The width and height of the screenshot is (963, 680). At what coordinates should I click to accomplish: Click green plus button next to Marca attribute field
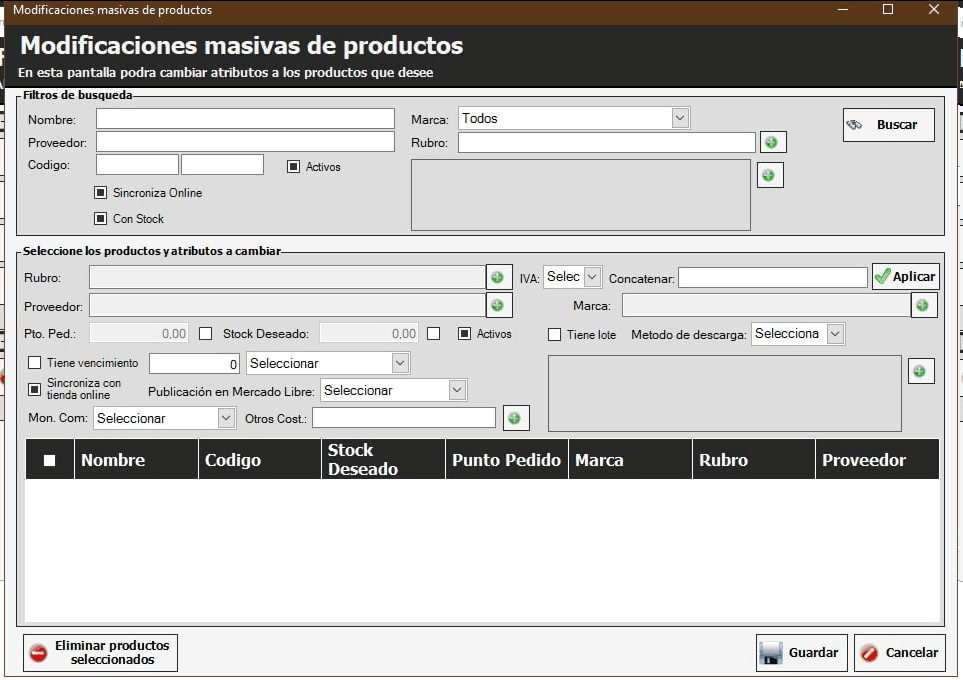(x=923, y=305)
